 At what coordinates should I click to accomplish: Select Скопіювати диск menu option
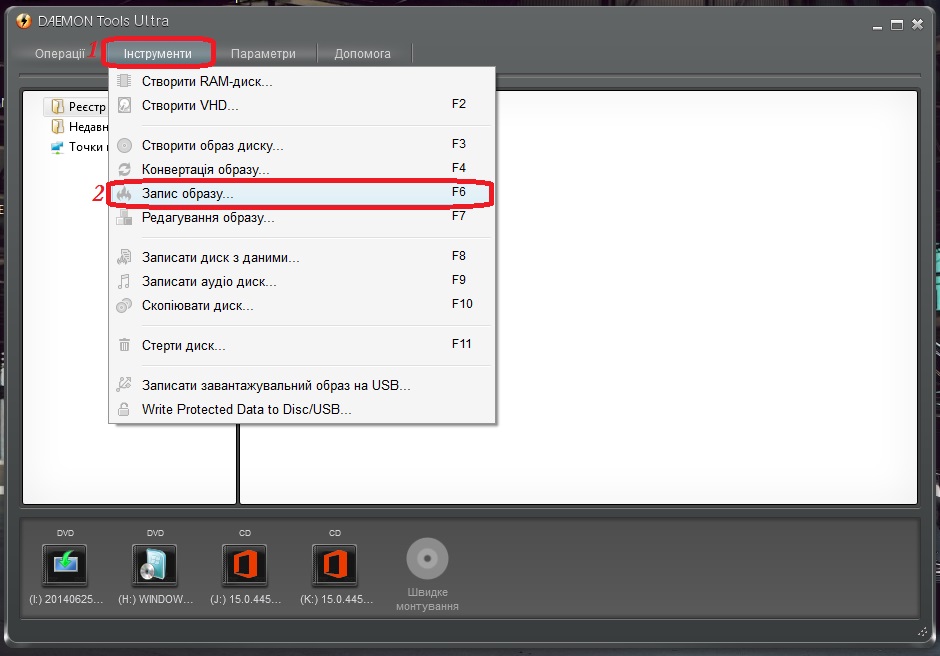(x=198, y=305)
